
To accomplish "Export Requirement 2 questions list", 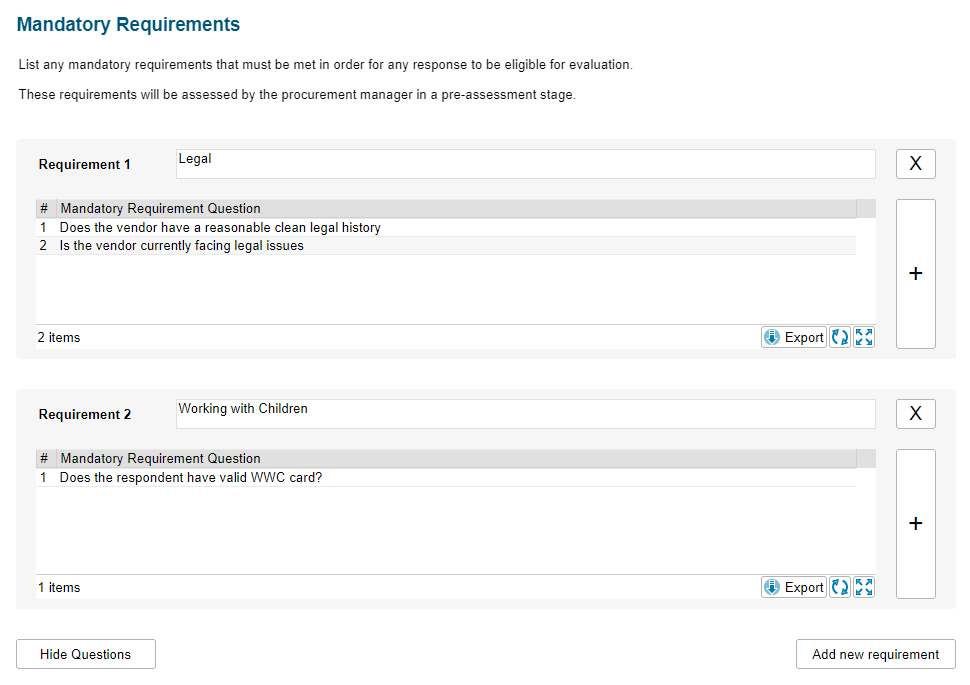I will [x=794, y=587].
